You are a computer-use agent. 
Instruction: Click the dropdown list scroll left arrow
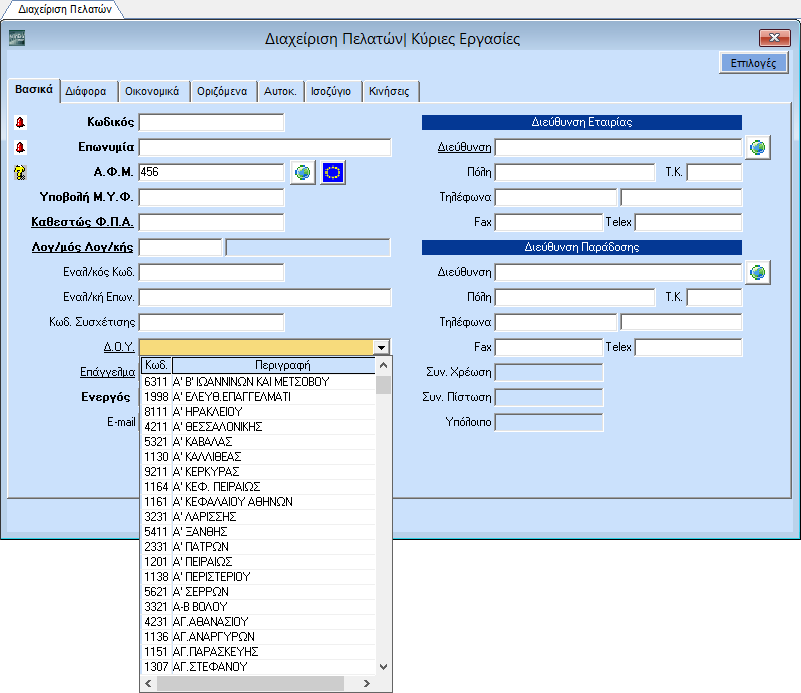(149, 683)
